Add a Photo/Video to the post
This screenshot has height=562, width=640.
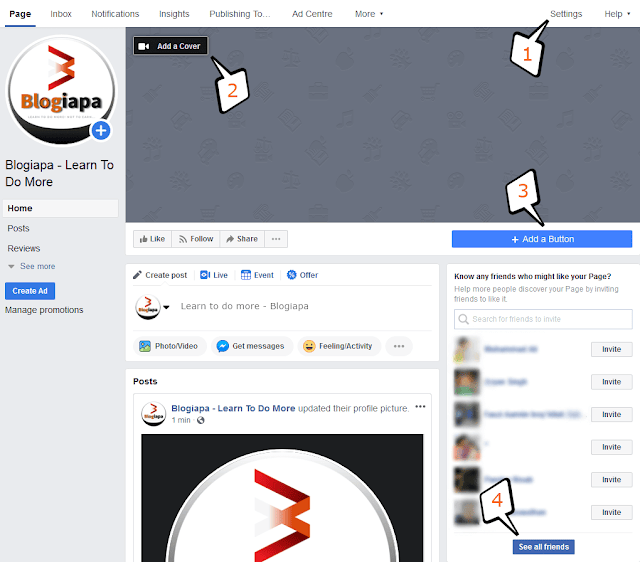[169, 346]
